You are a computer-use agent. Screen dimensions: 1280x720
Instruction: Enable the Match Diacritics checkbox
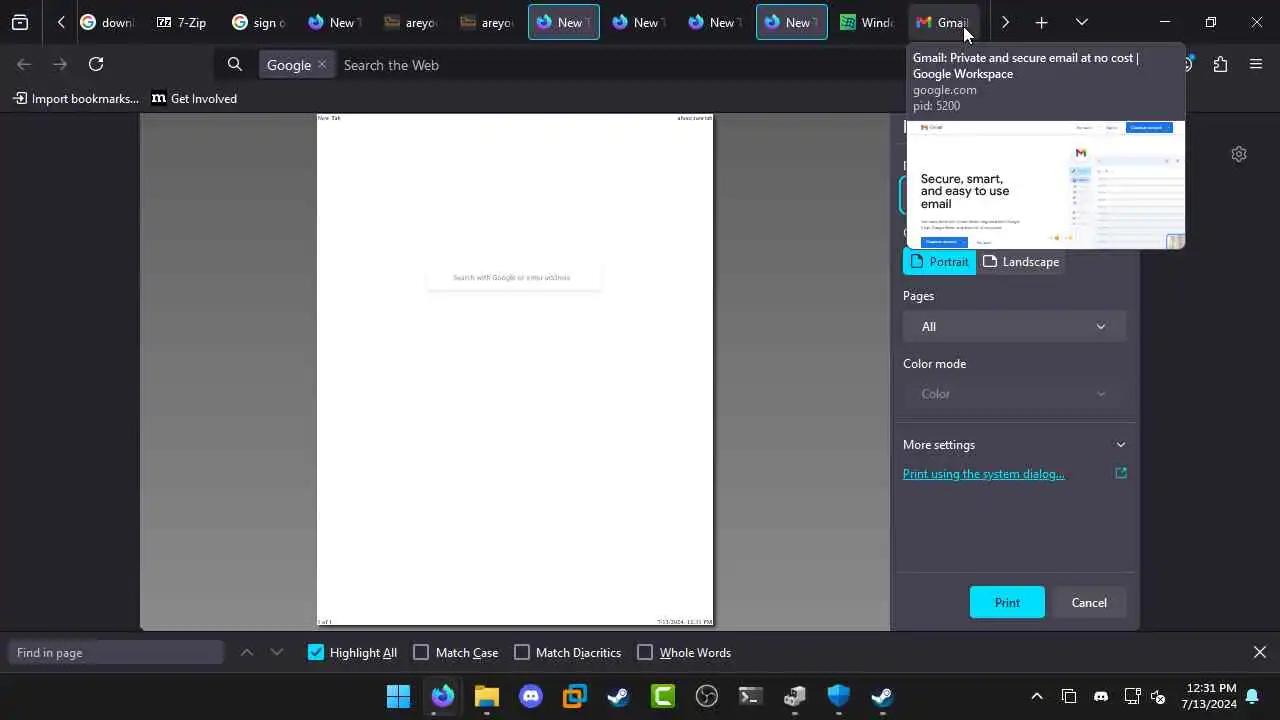522,652
